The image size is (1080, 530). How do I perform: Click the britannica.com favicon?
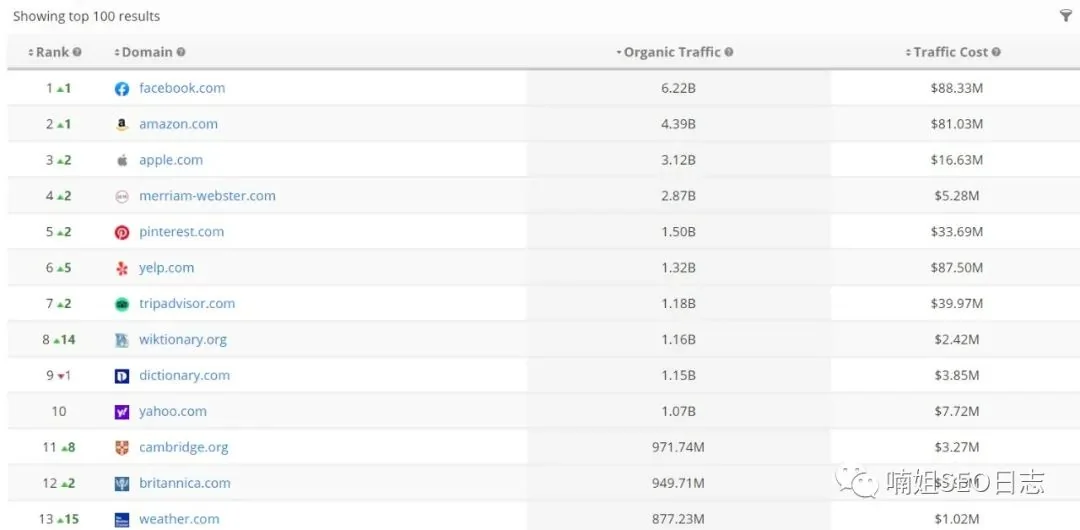click(x=122, y=483)
